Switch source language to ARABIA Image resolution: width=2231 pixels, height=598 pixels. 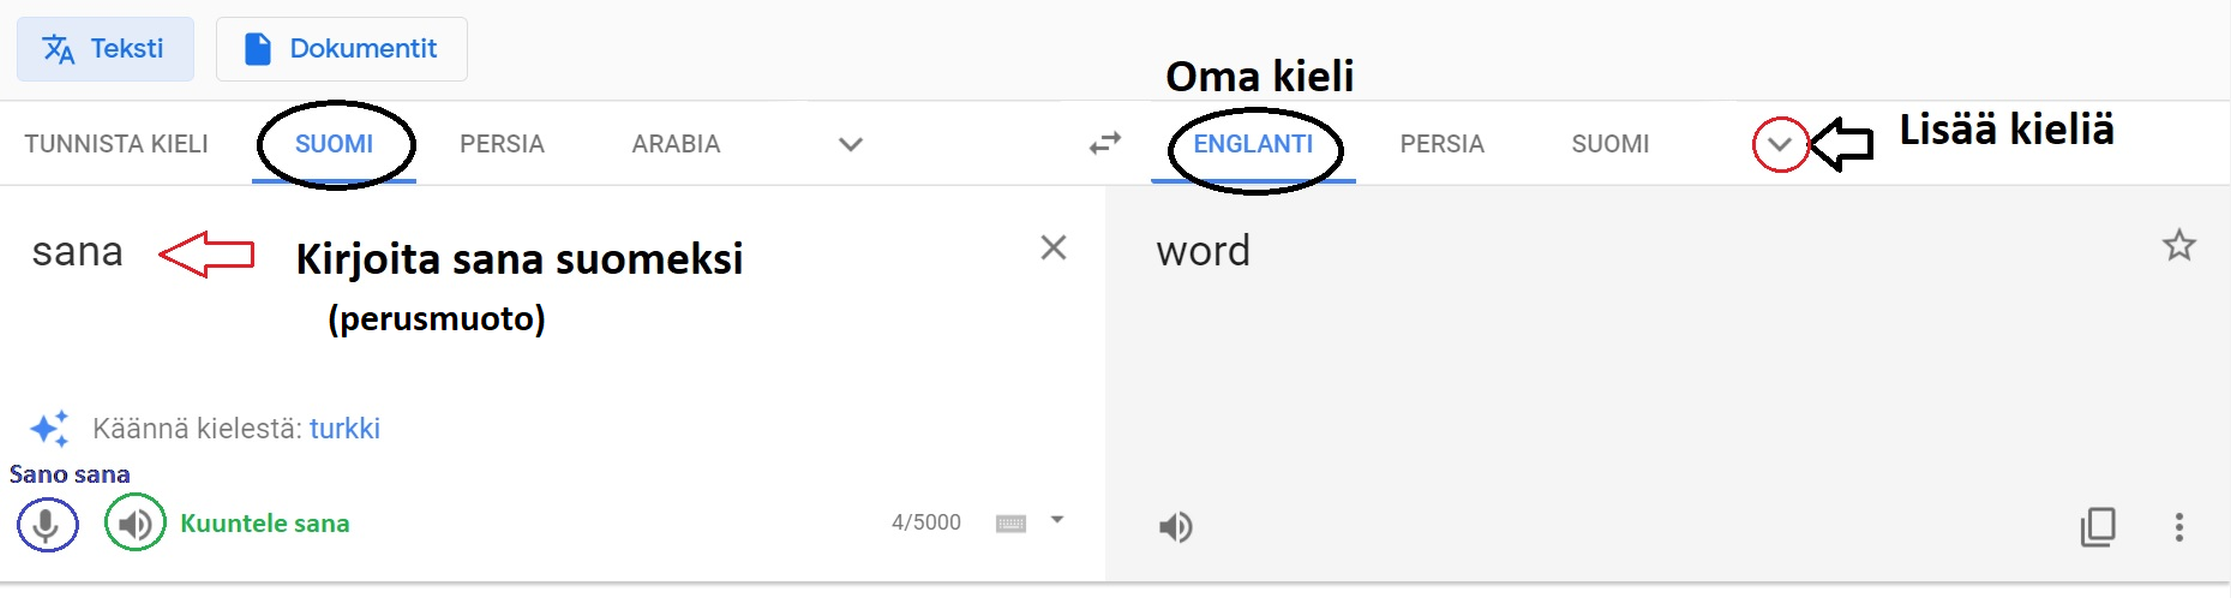coord(676,144)
